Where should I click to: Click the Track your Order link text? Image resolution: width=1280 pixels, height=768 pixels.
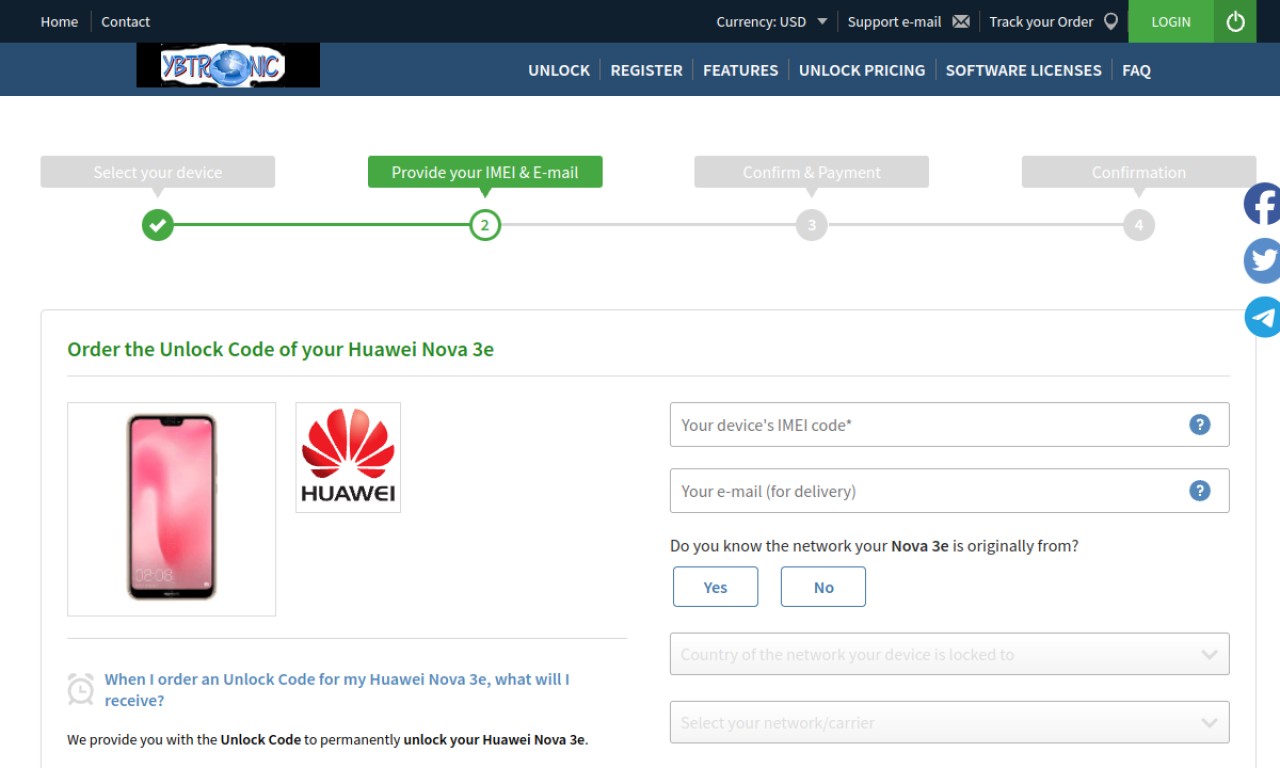point(1041,21)
